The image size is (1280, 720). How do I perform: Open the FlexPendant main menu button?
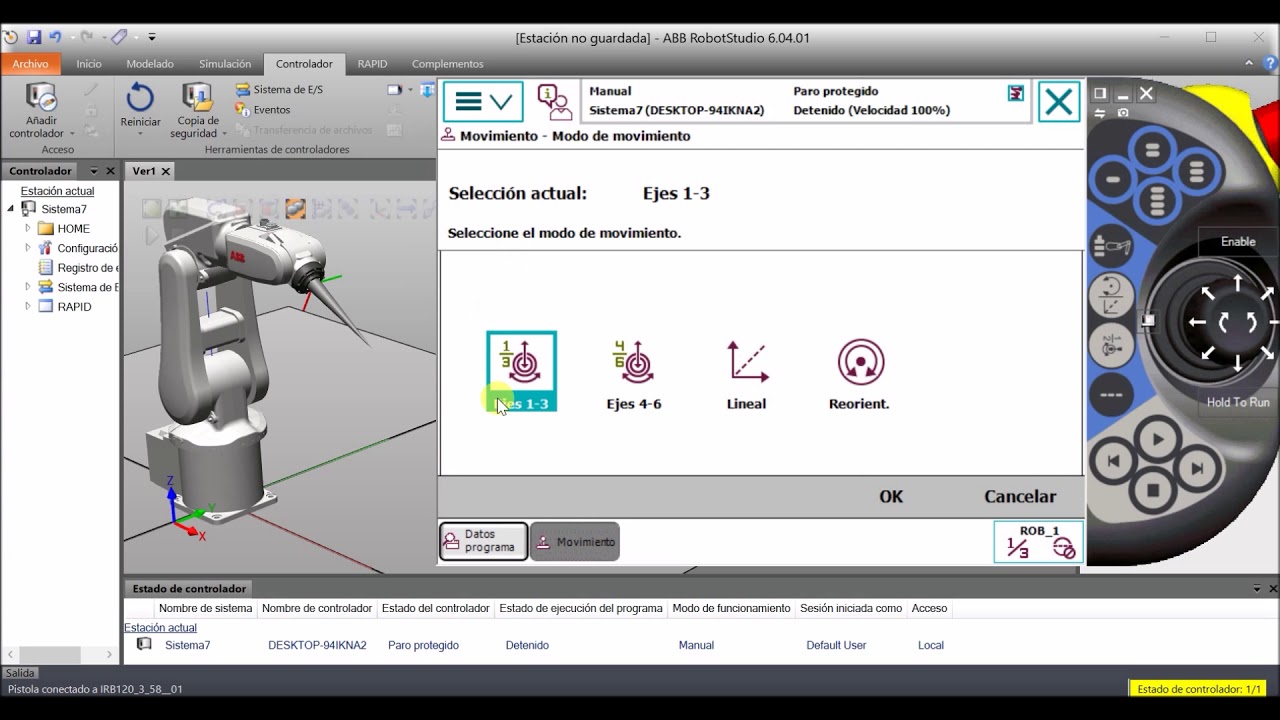(483, 101)
